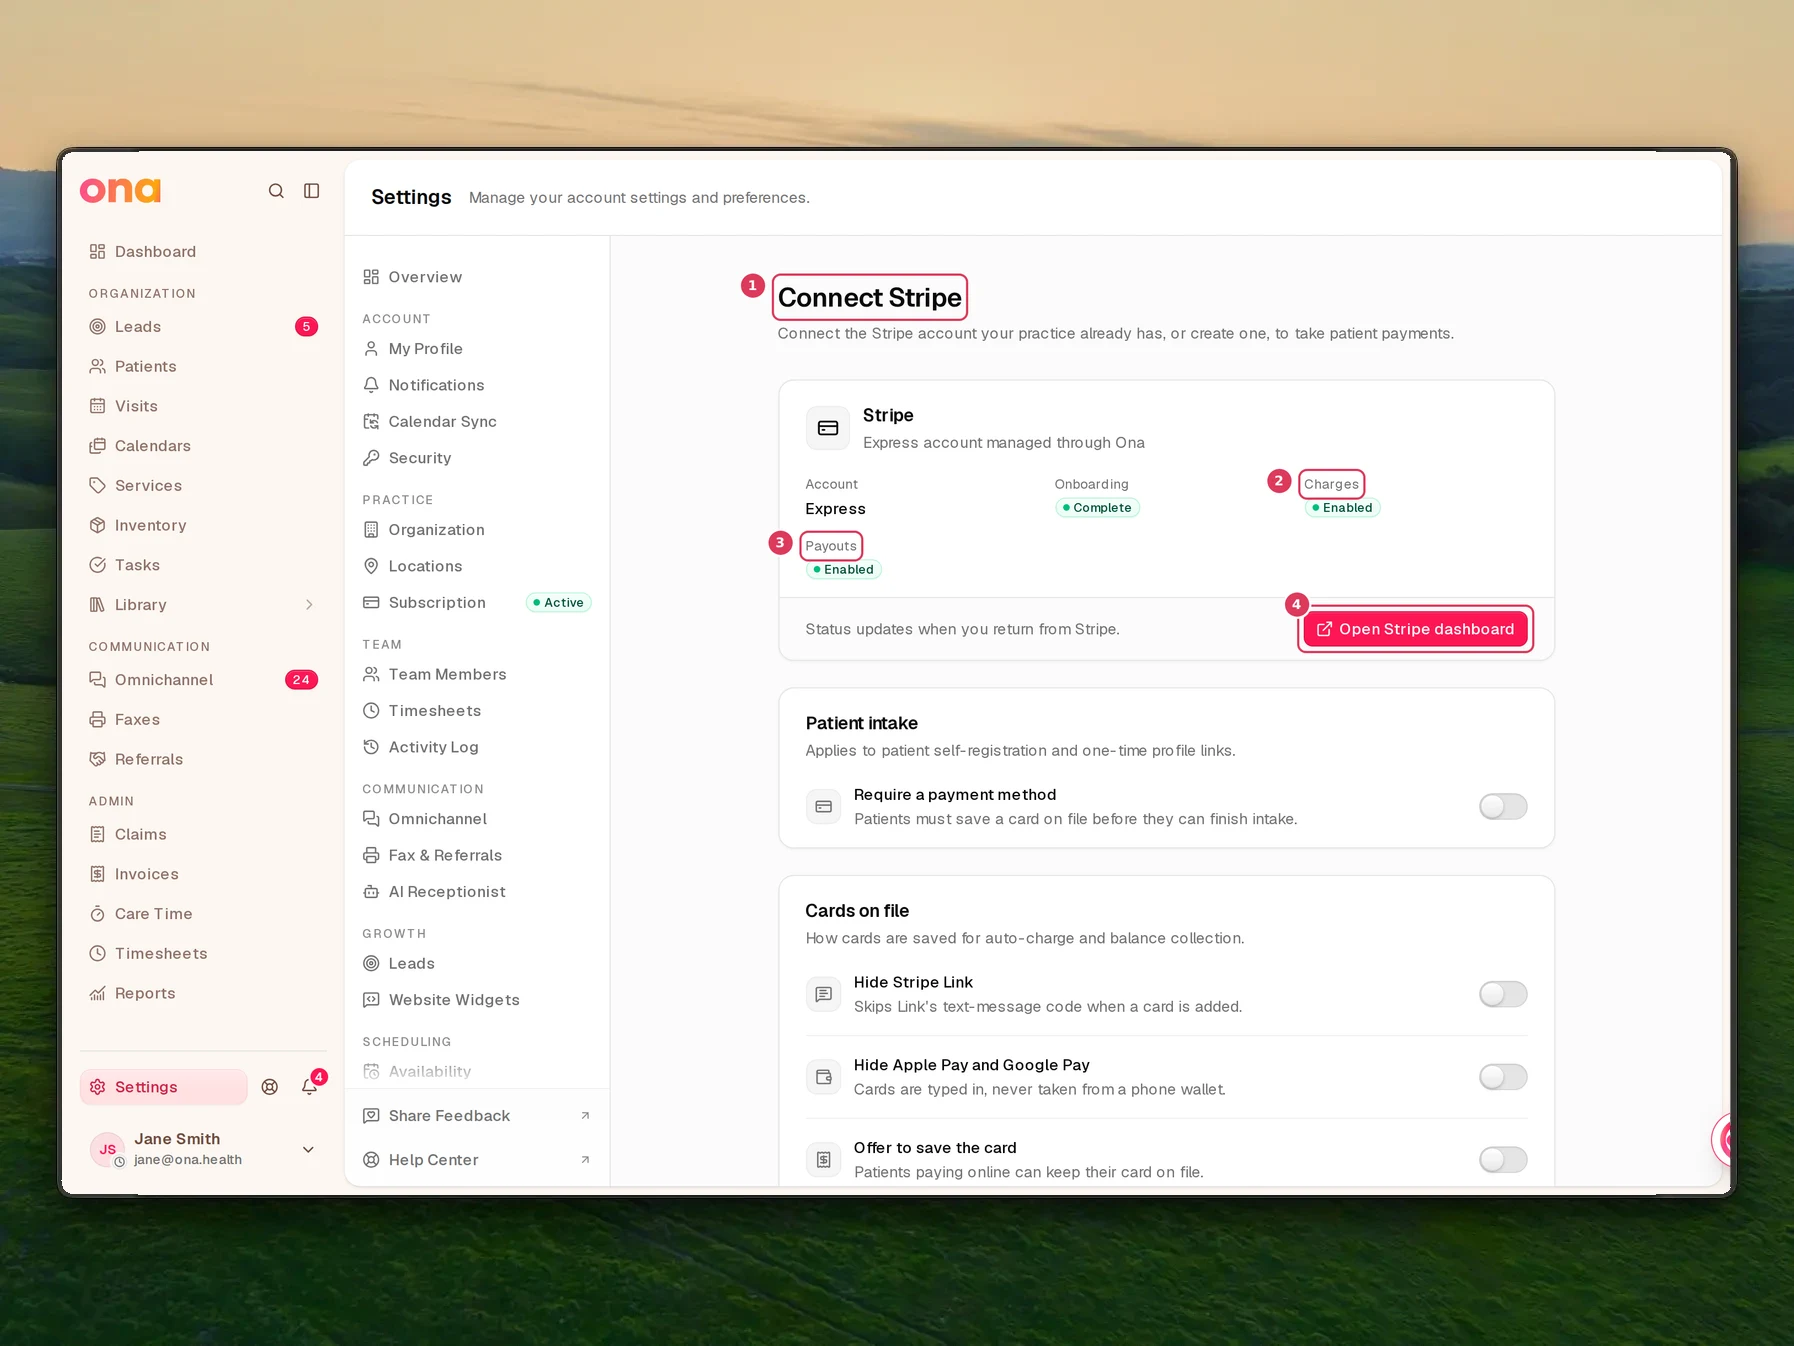
Task: Toggle Hide Stripe Link switch
Action: (1503, 994)
